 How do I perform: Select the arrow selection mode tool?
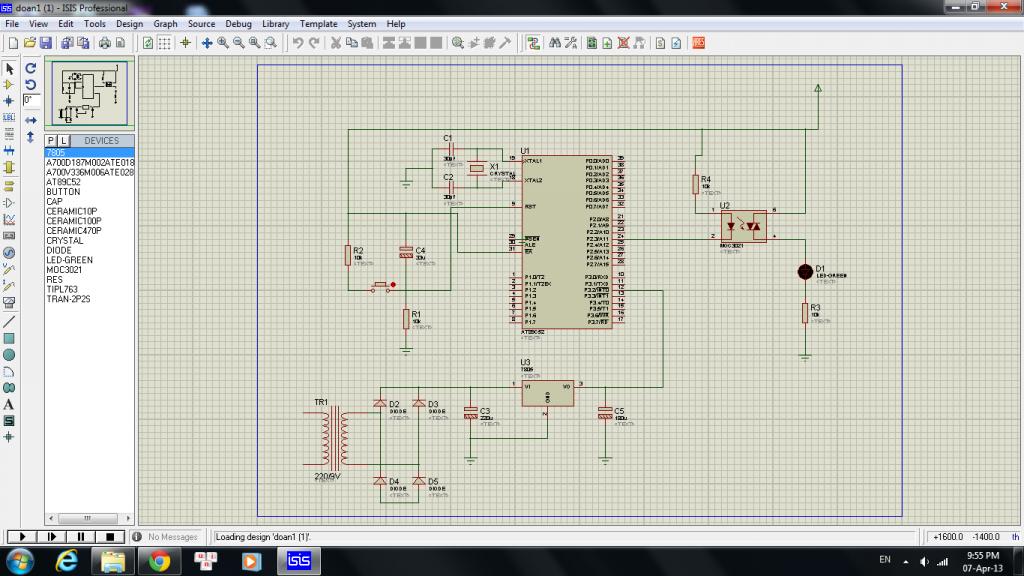pyautogui.click(x=9, y=69)
